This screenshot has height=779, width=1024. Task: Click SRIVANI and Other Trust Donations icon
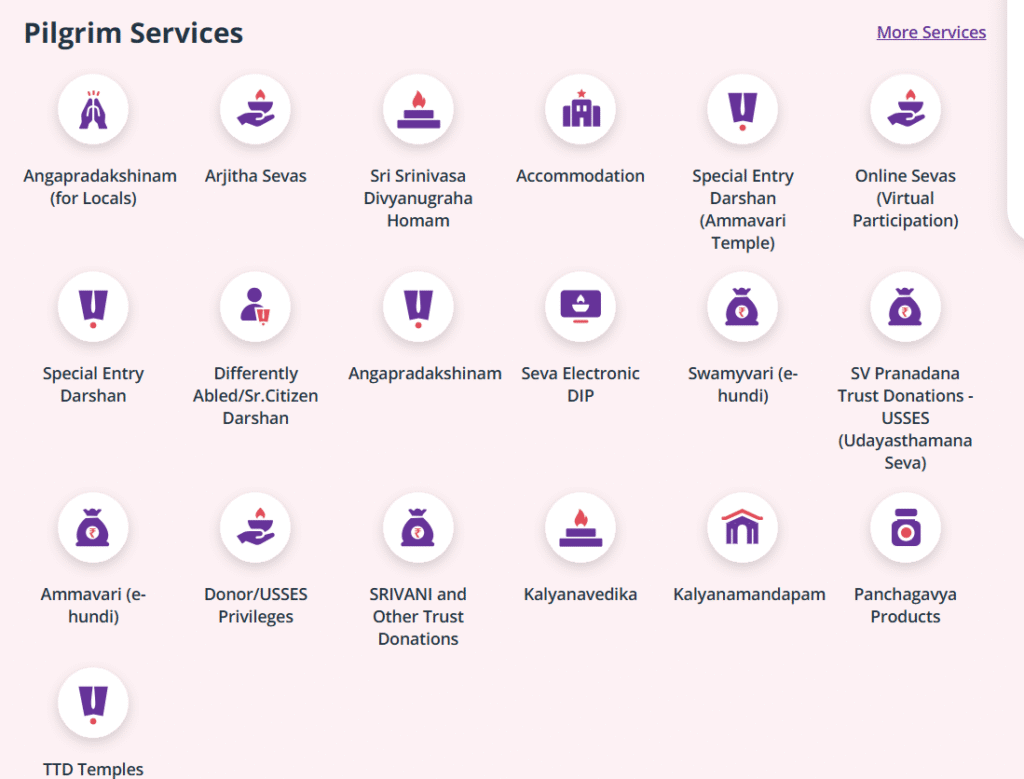coord(418,528)
